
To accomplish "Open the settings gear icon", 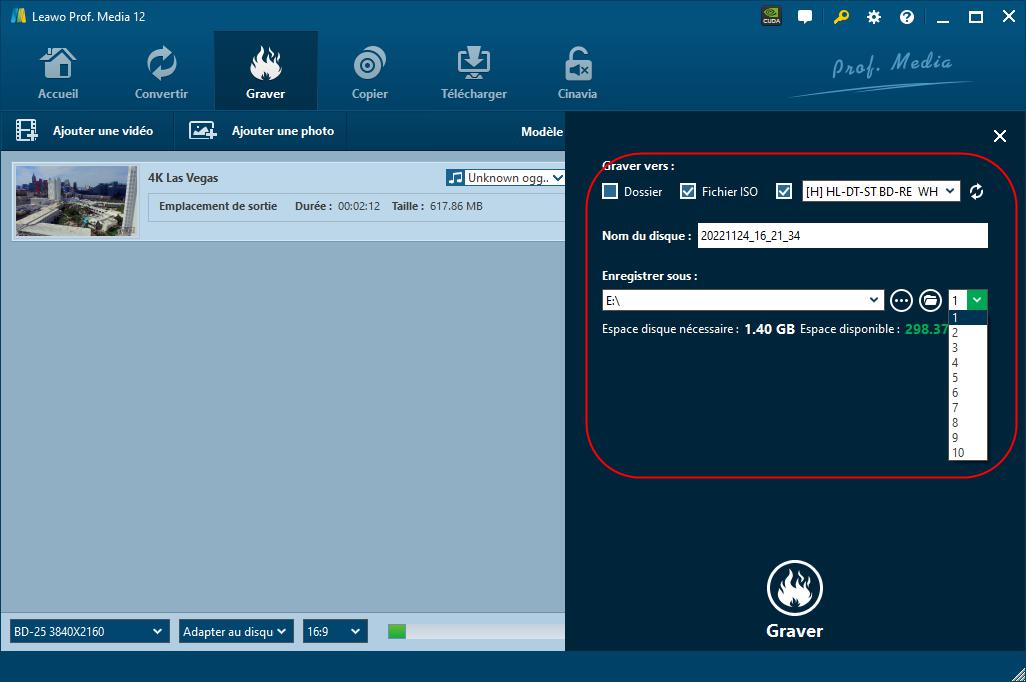I will click(x=874, y=17).
